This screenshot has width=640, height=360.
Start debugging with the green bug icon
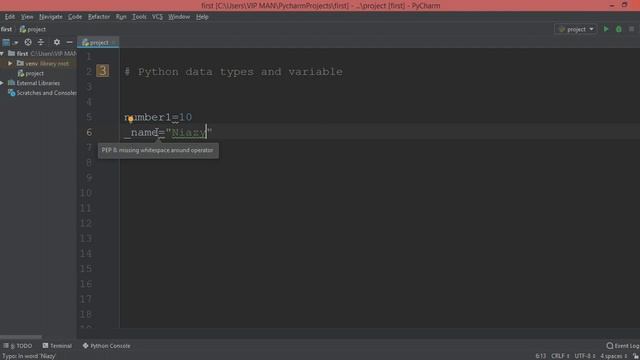(x=619, y=29)
